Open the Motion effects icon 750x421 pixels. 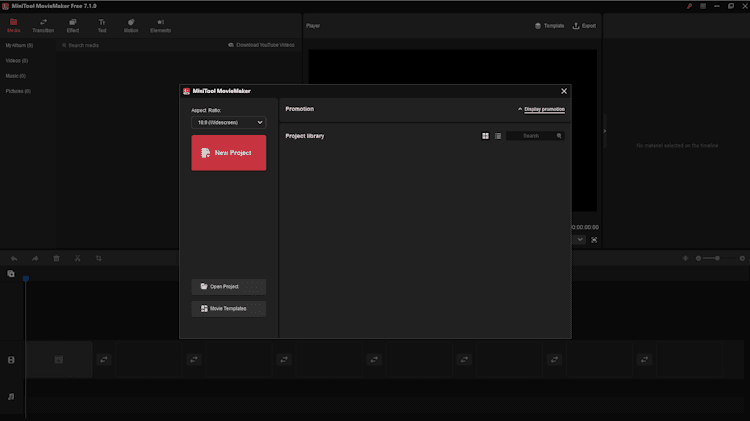coord(131,25)
